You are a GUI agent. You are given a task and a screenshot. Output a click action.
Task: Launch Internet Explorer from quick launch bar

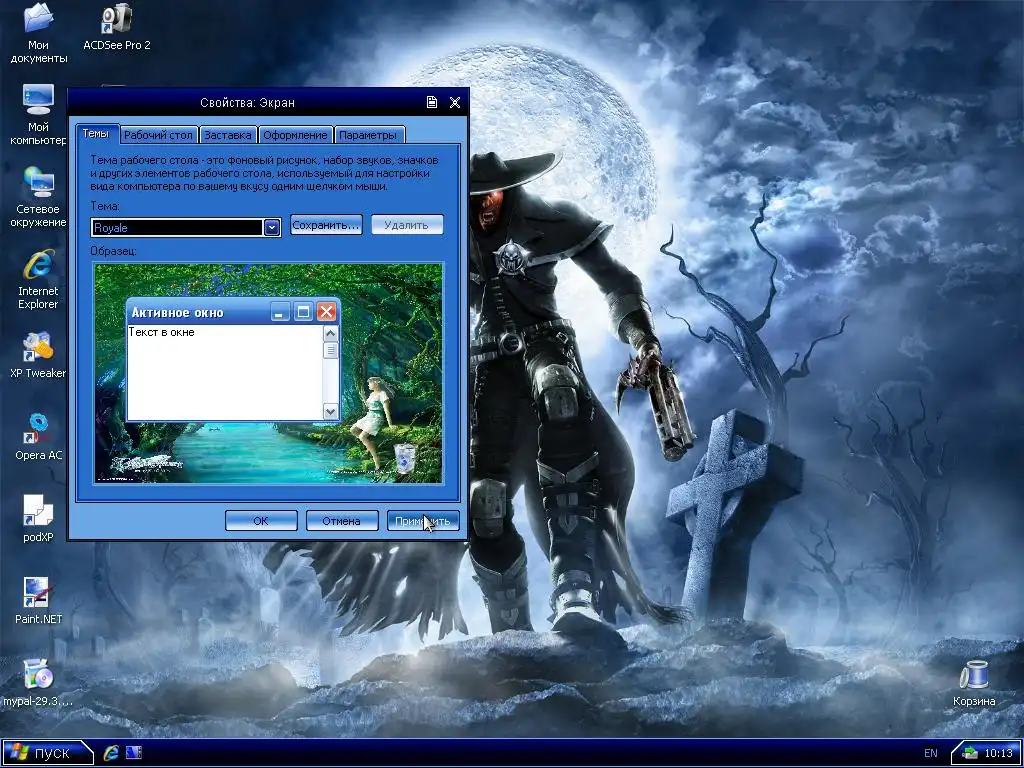(x=111, y=753)
